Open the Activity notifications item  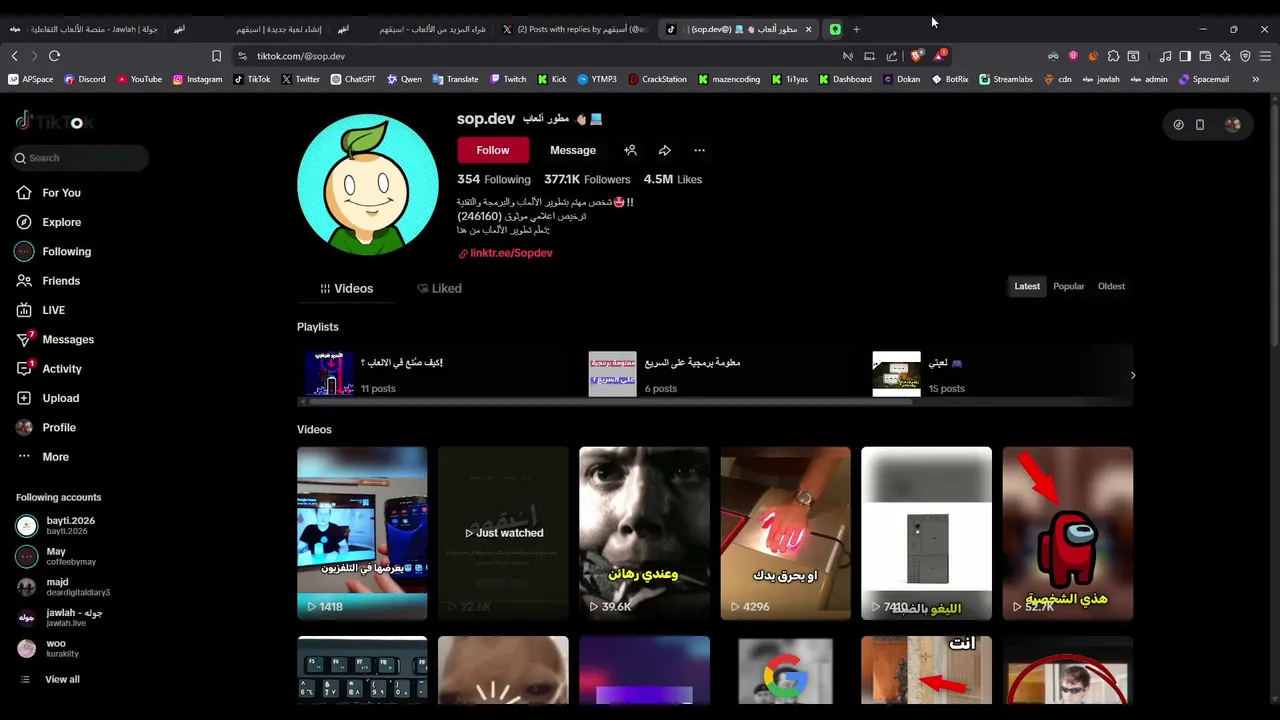click(x=49, y=368)
